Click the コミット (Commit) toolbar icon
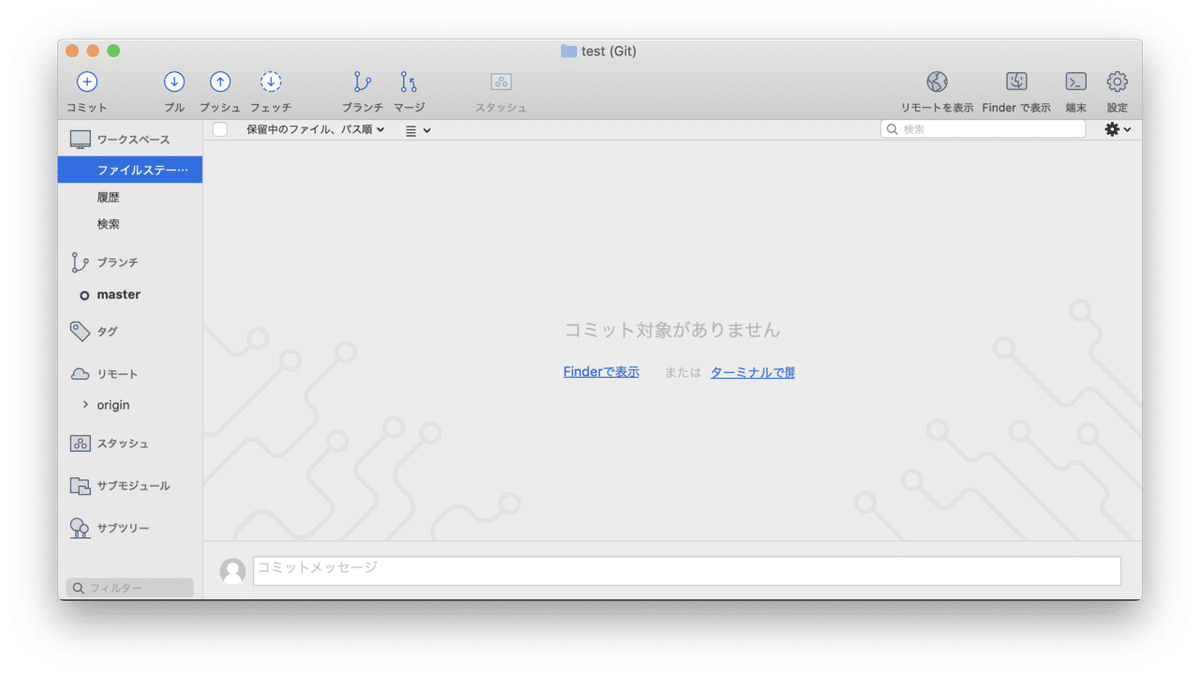Screen dimensions: 1200x677 (x=86, y=82)
